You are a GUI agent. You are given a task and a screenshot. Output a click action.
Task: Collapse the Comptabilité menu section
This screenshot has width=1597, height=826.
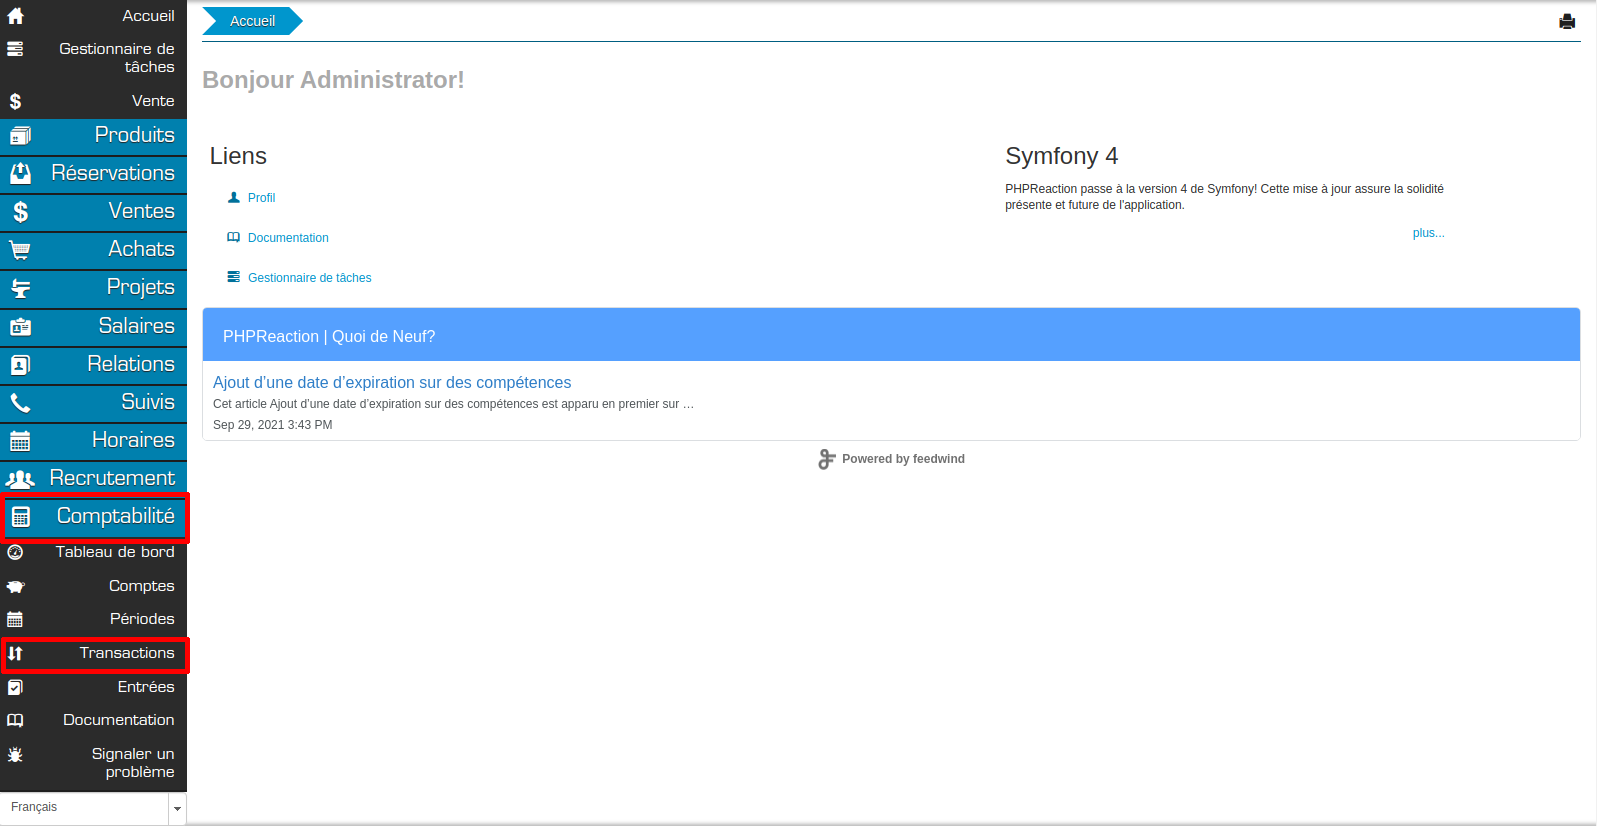(115, 516)
